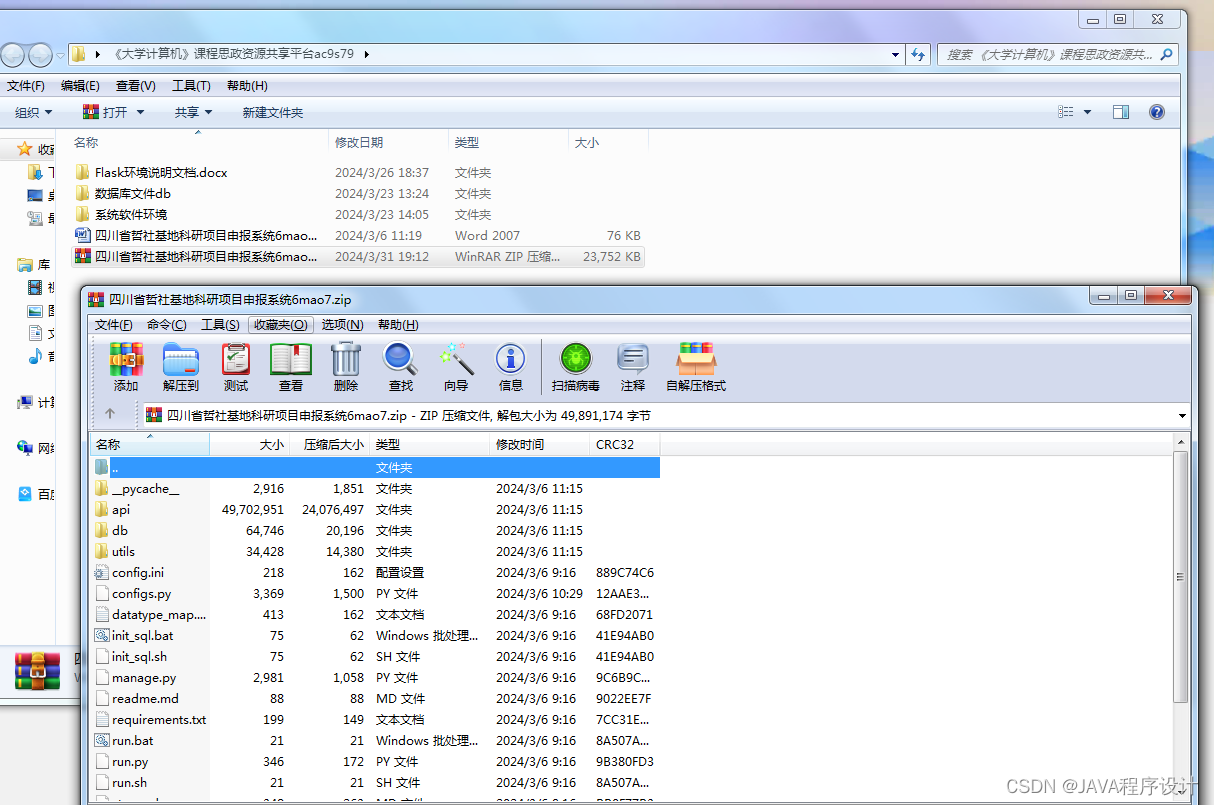Click breadcrumb arrow after folder name

pos(366,54)
